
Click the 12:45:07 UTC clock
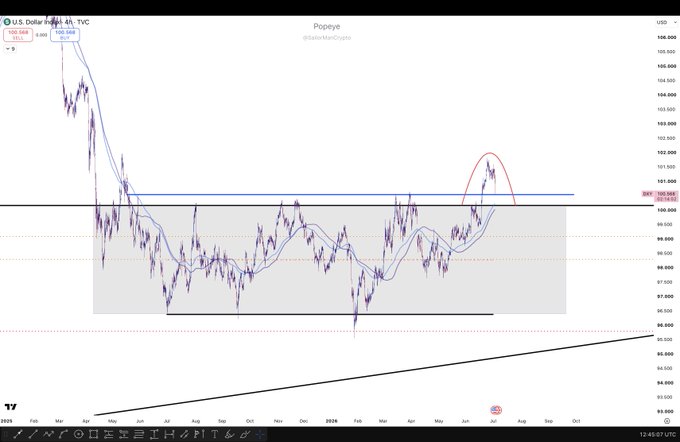pos(657,434)
